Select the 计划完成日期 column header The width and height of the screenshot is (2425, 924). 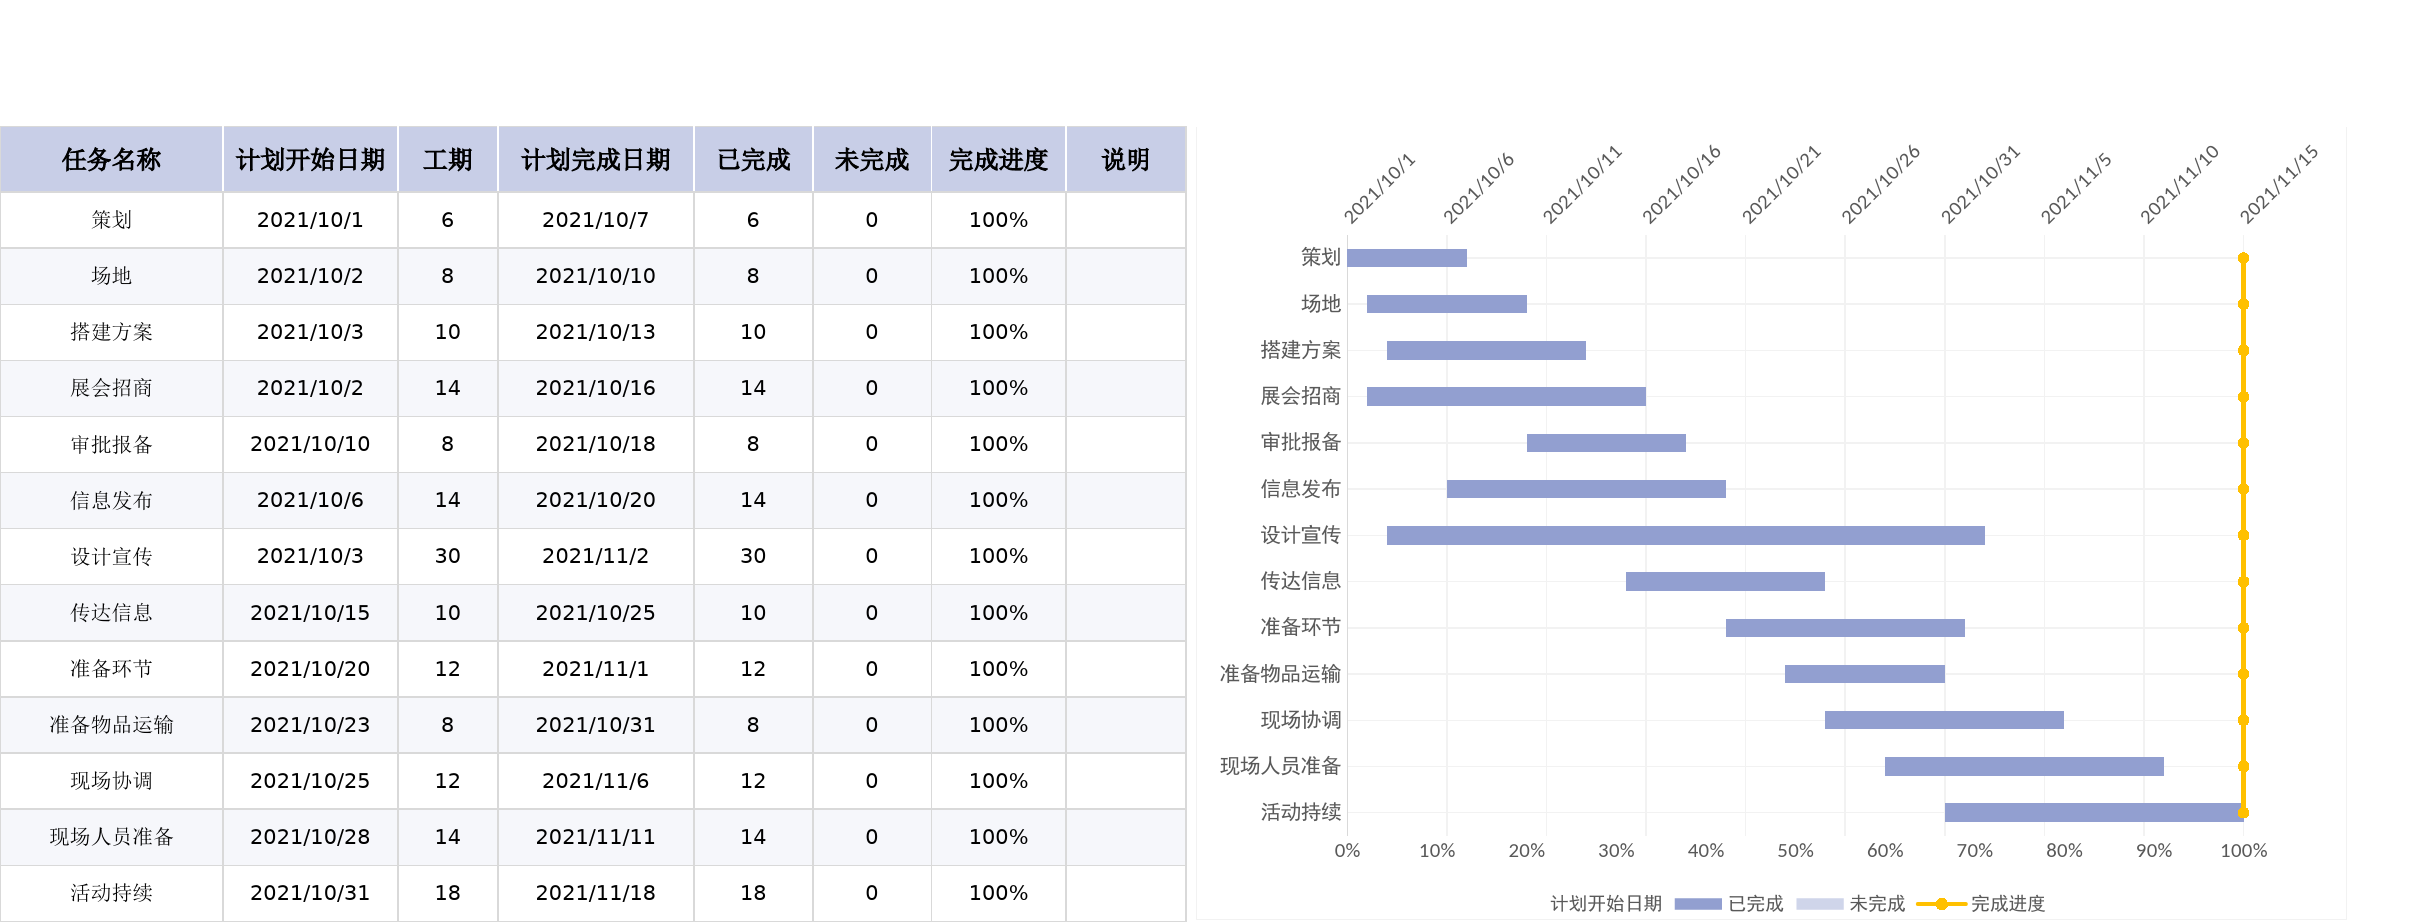point(596,159)
